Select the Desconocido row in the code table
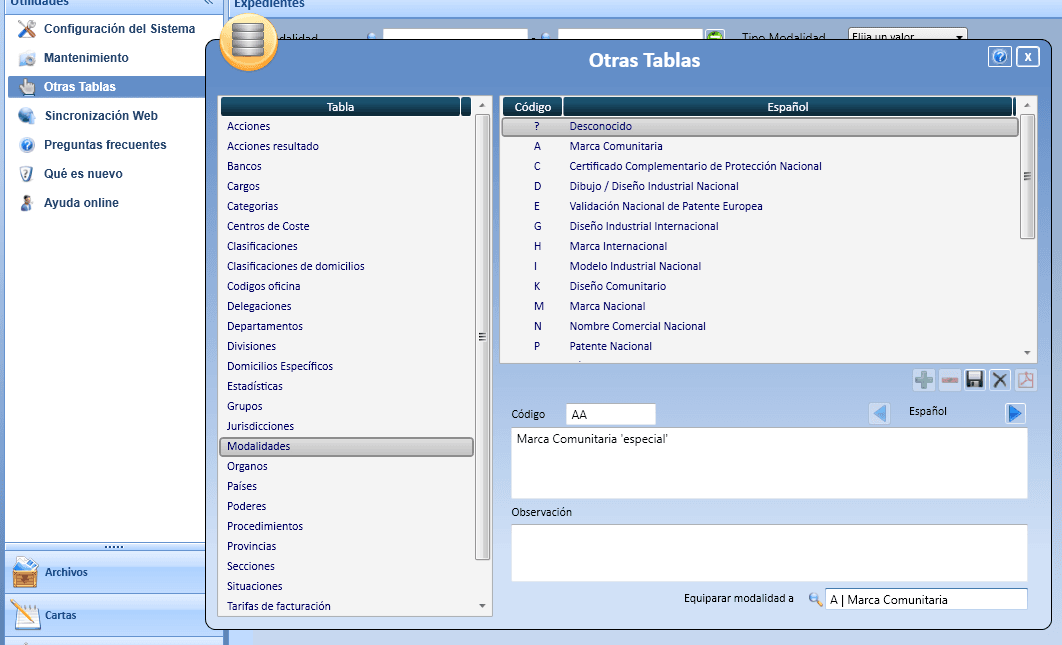The image size is (1062, 645). pyautogui.click(x=760, y=127)
